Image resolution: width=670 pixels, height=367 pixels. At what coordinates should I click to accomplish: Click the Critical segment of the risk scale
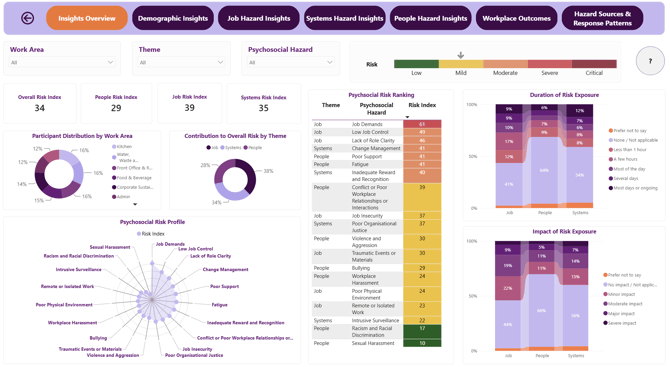tap(594, 64)
